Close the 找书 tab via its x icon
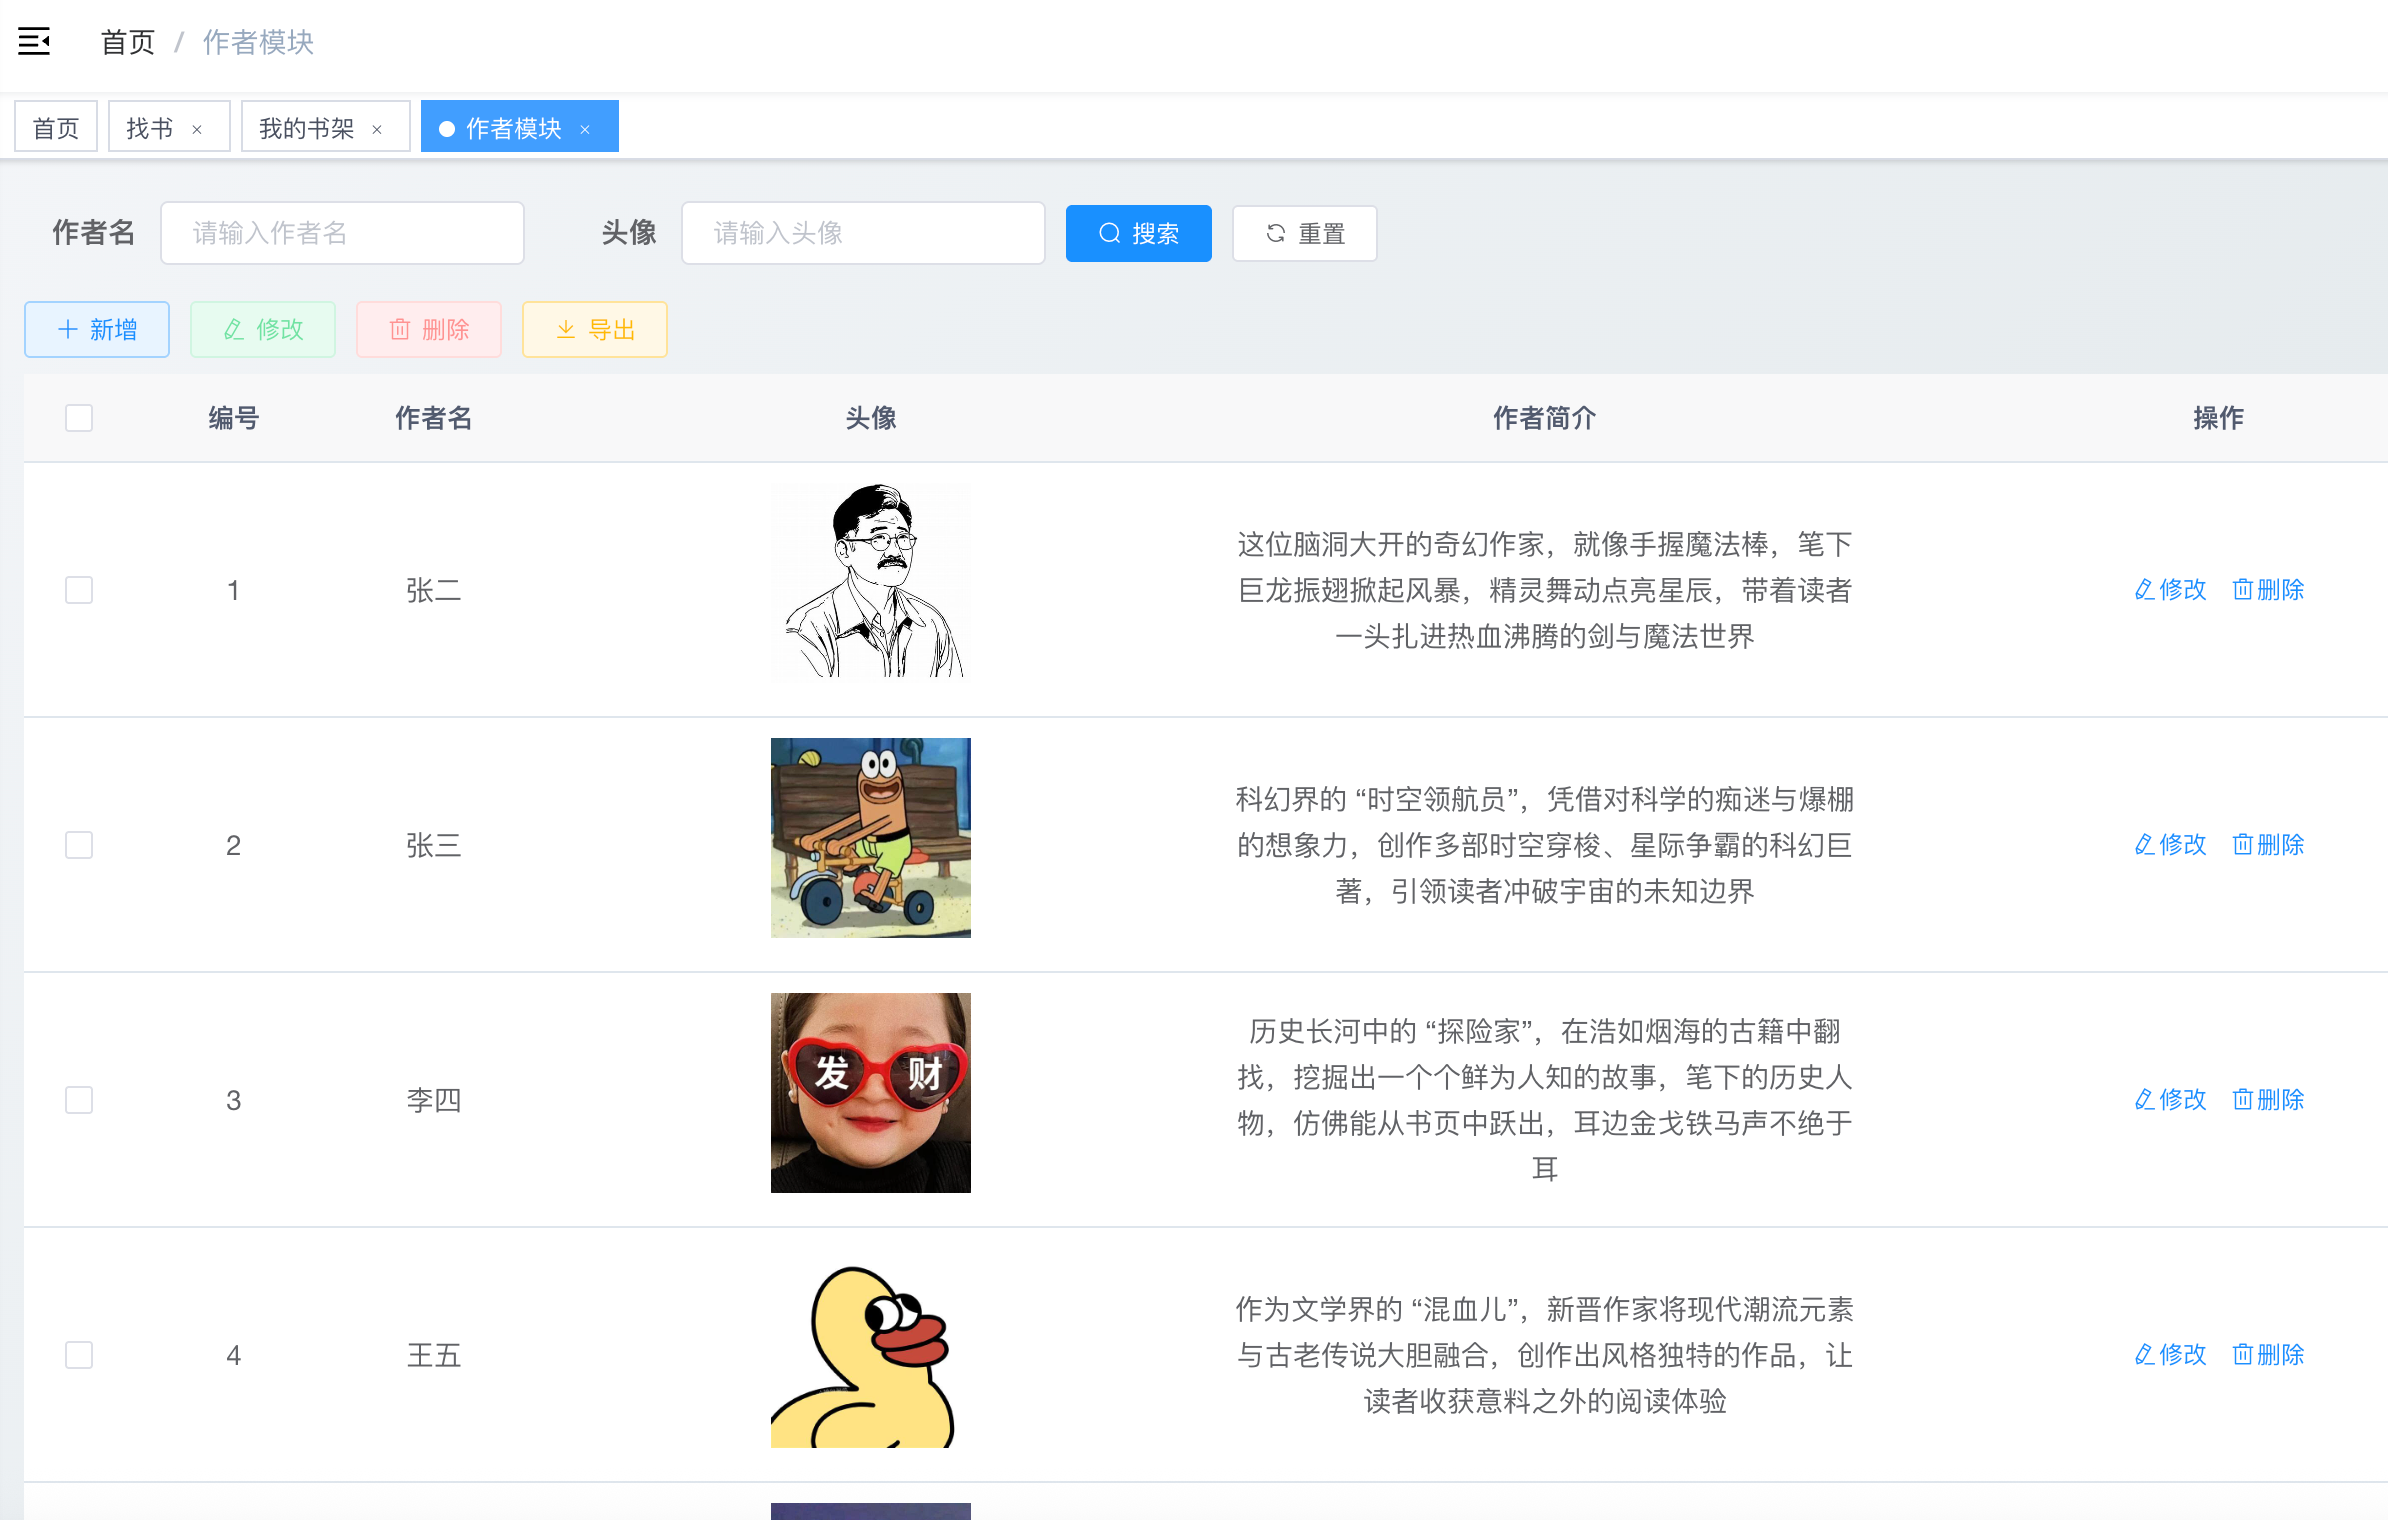This screenshot has width=2388, height=1520. pos(197,129)
